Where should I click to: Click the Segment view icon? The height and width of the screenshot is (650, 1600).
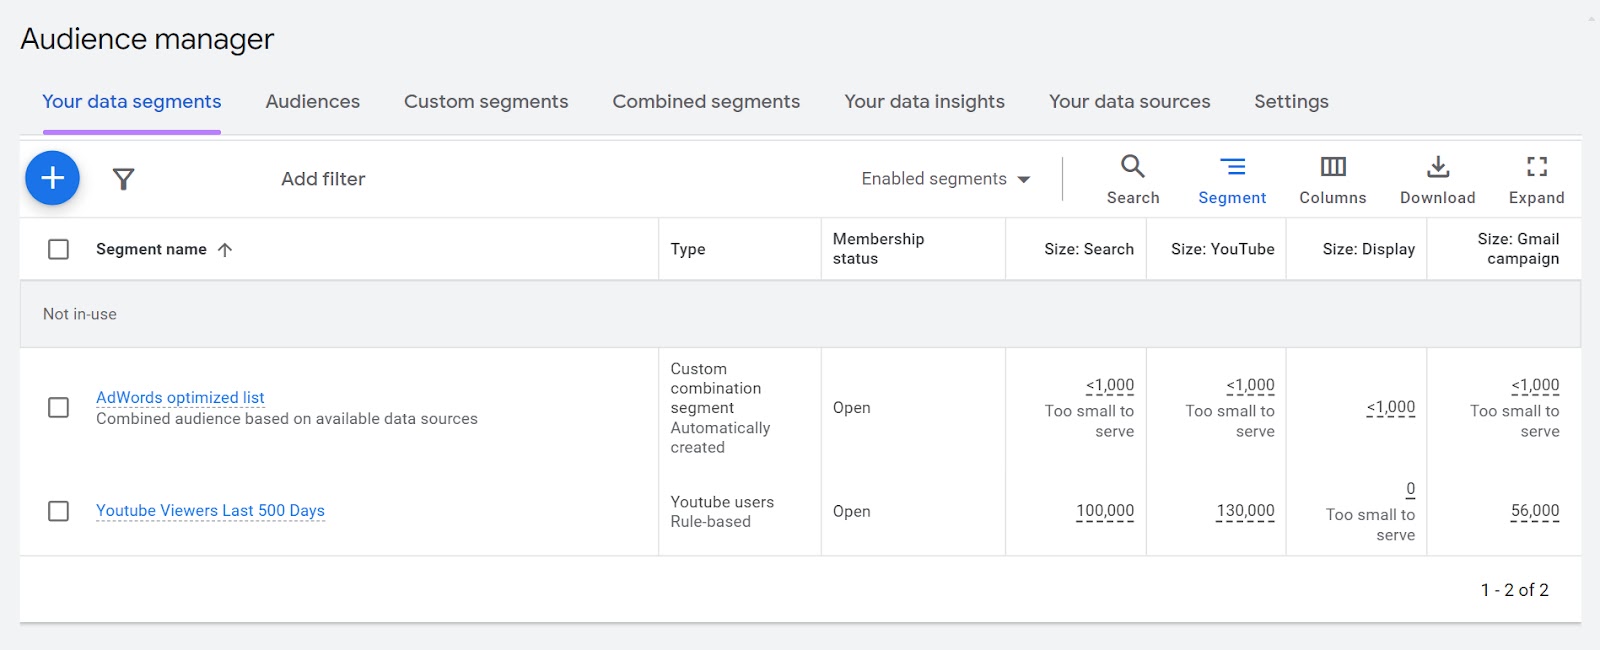[x=1233, y=178]
